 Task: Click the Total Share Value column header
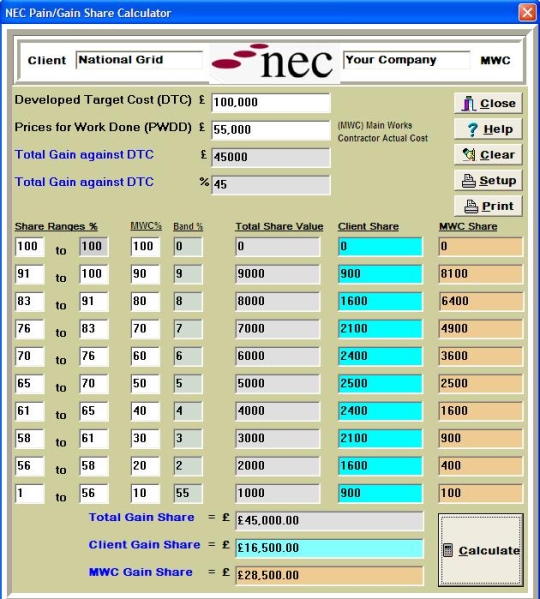click(x=279, y=227)
